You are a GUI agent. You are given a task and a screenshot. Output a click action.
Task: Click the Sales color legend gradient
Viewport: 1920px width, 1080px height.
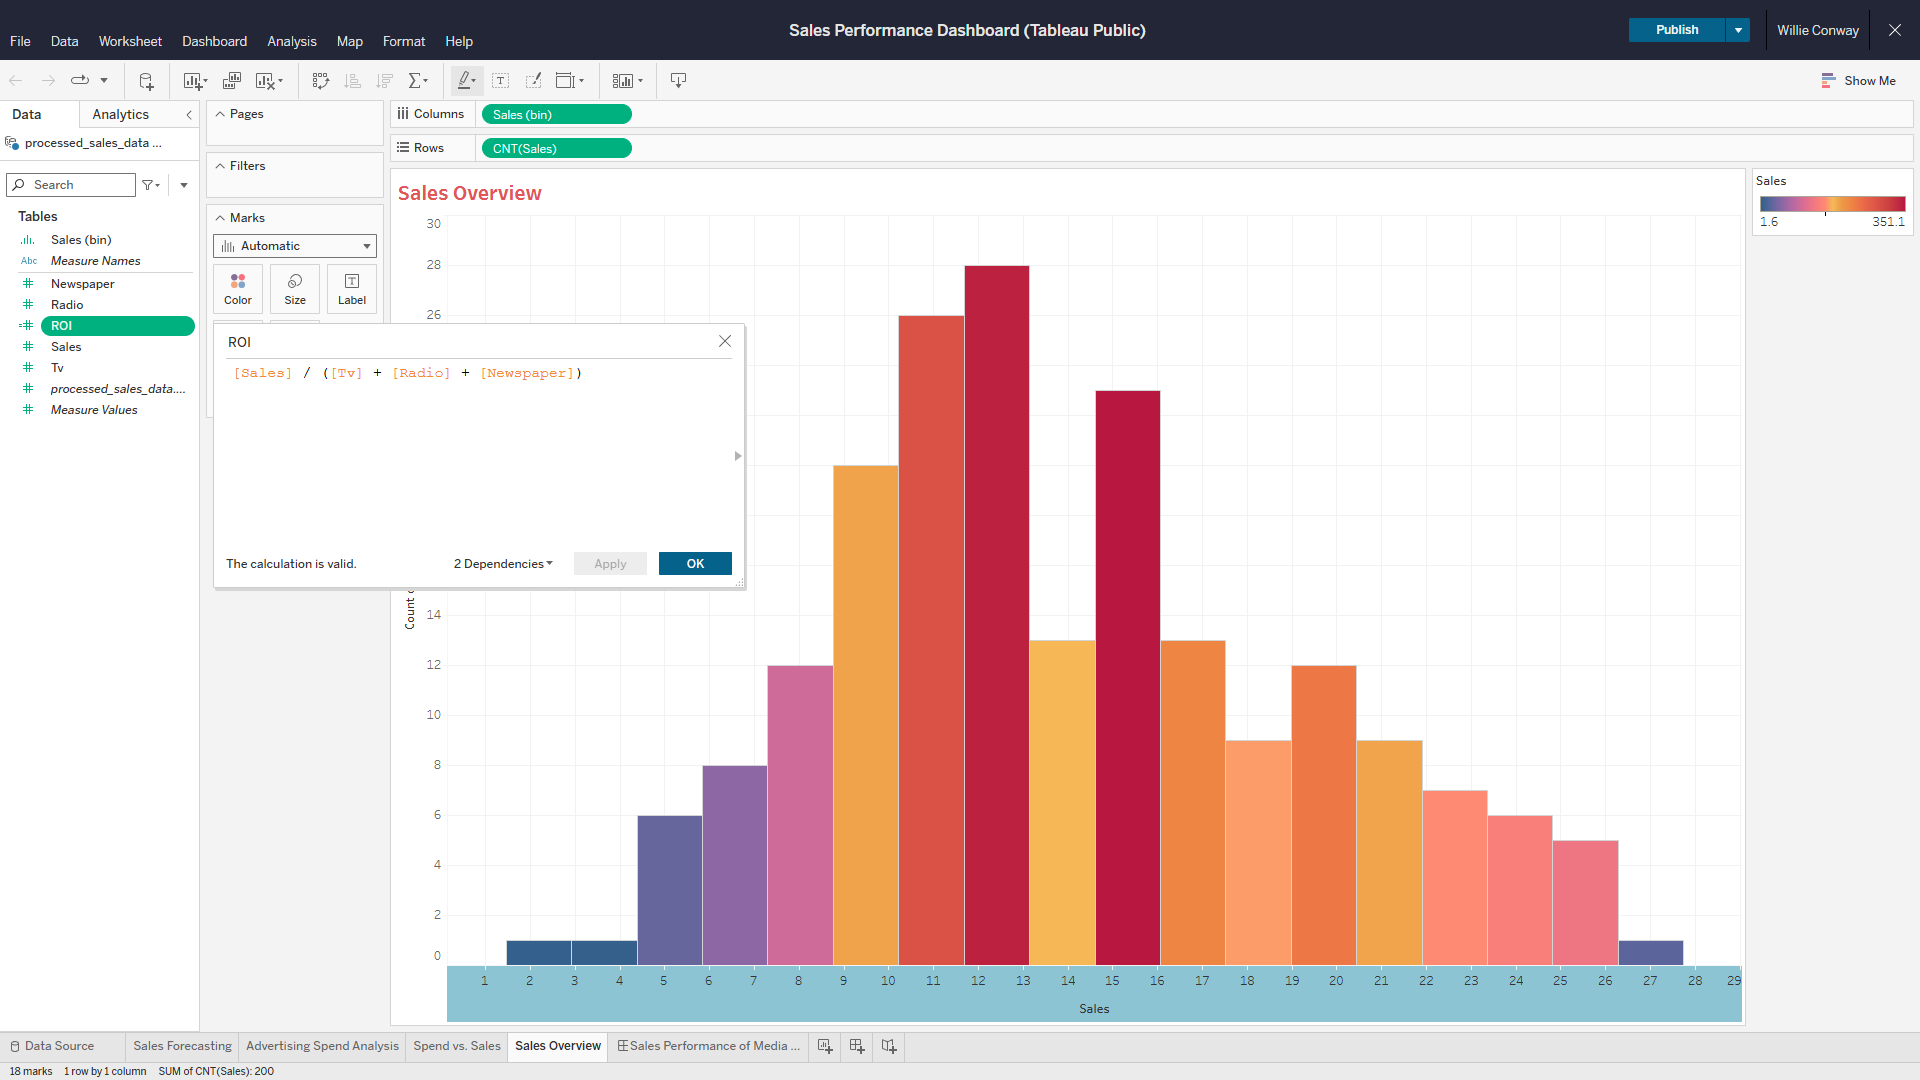[1832, 204]
